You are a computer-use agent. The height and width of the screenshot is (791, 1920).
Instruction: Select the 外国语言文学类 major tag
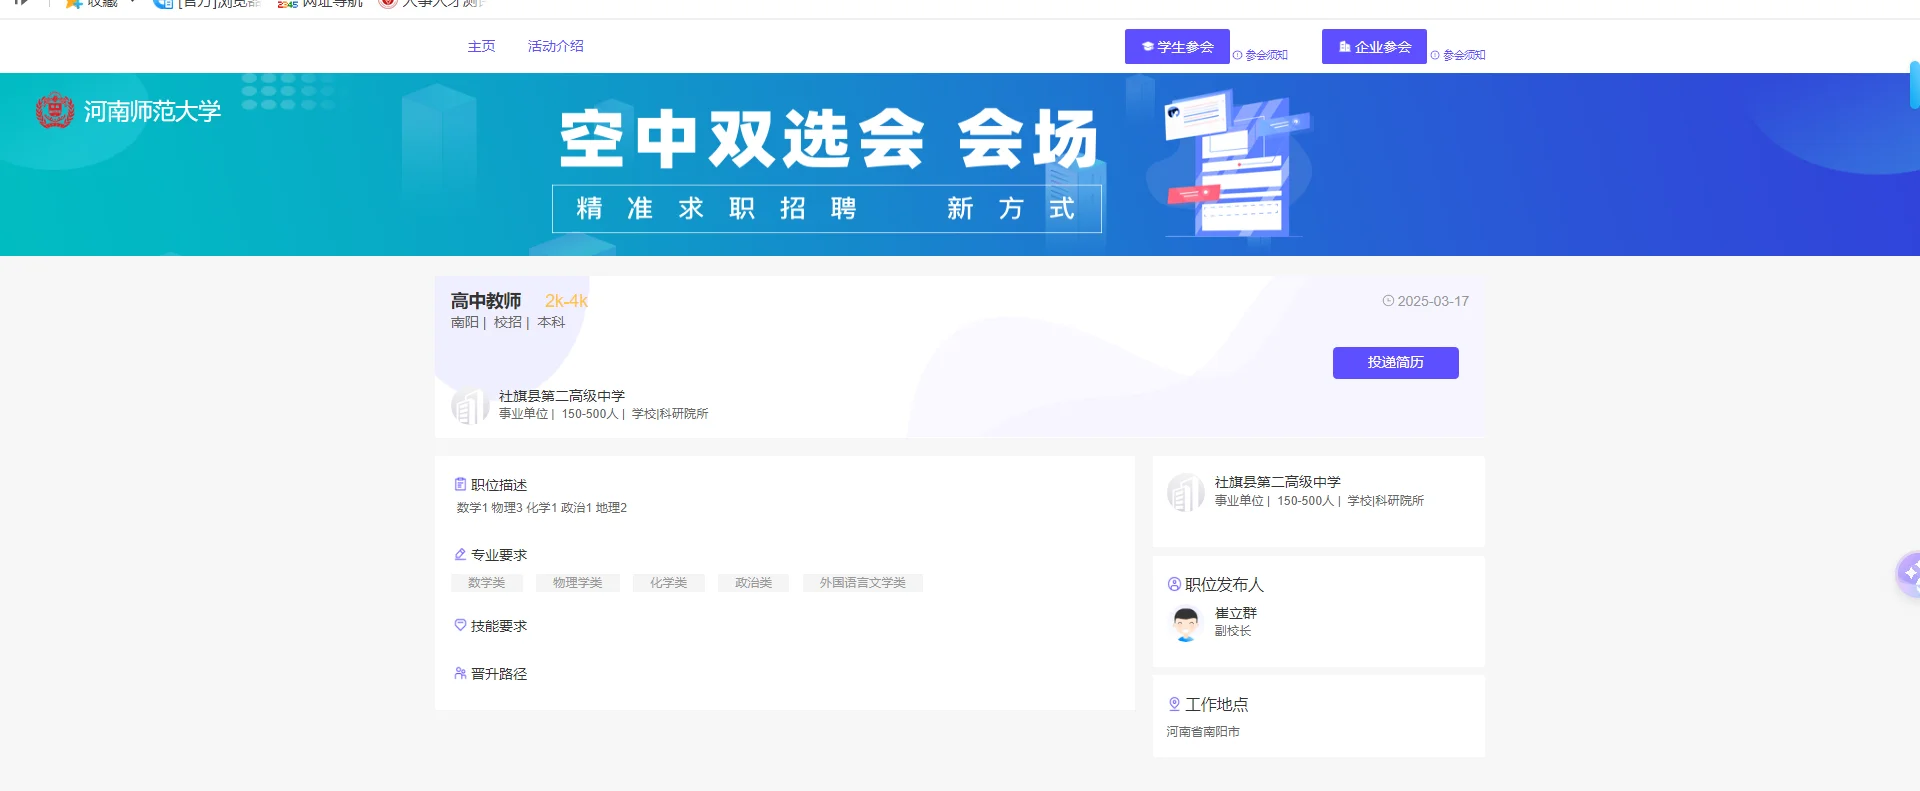[x=863, y=583]
